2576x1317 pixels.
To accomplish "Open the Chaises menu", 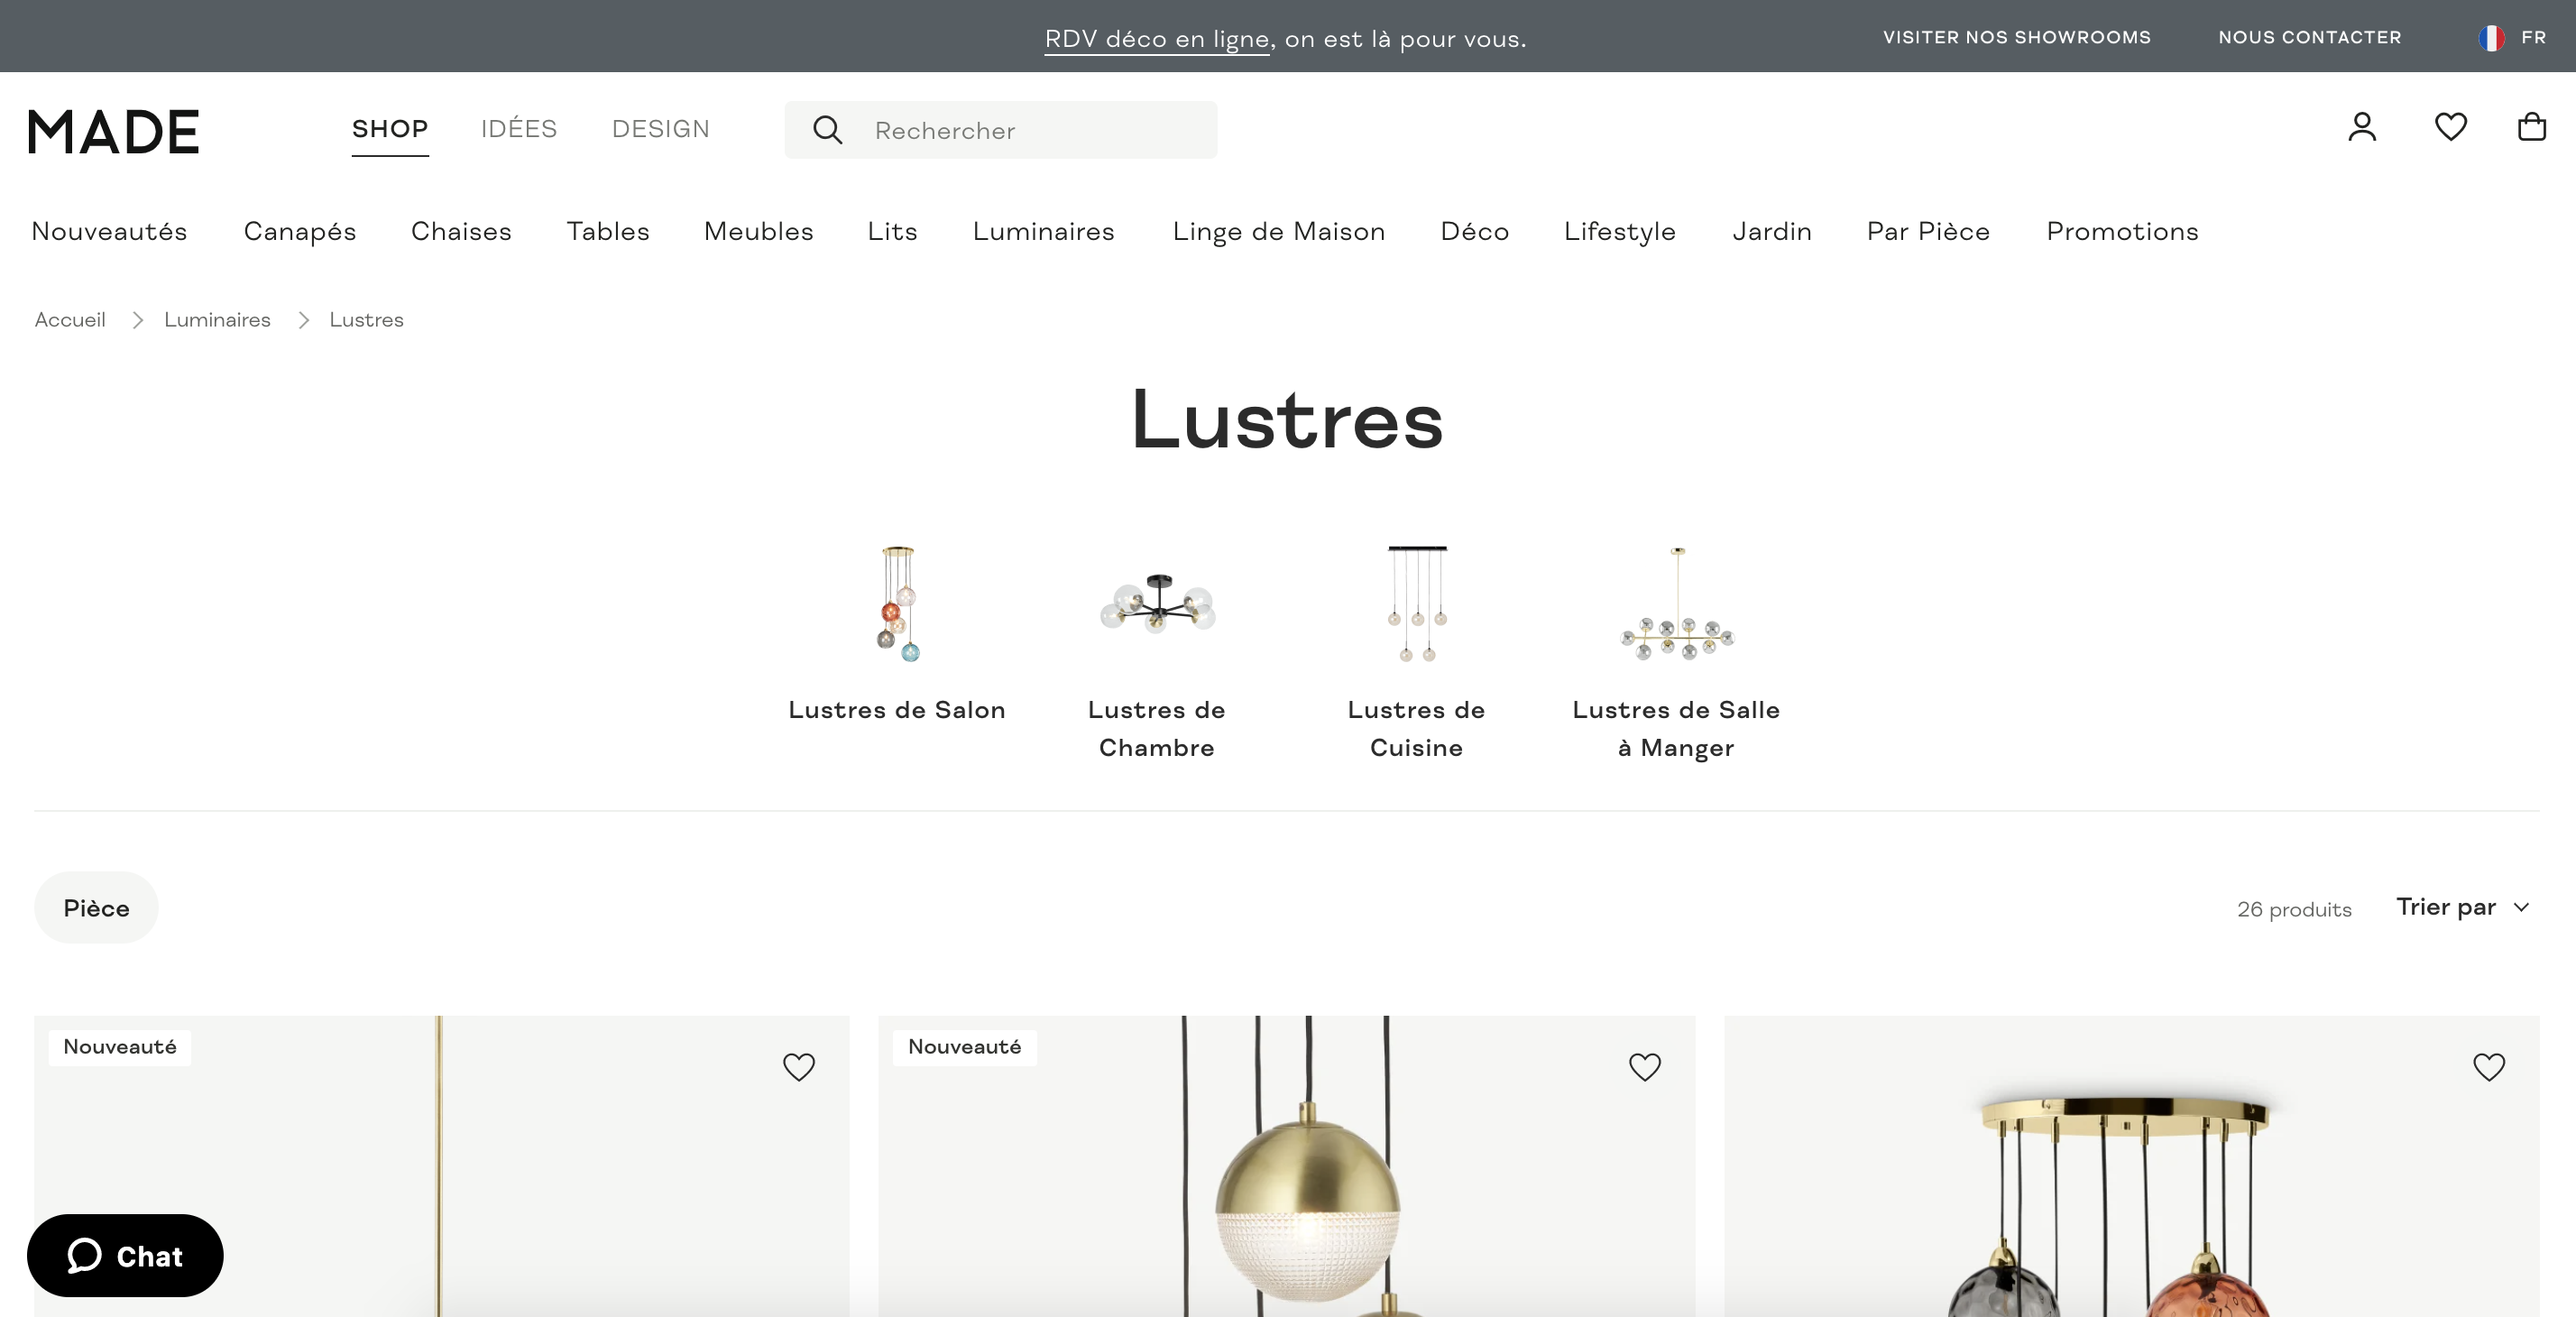I will point(461,231).
